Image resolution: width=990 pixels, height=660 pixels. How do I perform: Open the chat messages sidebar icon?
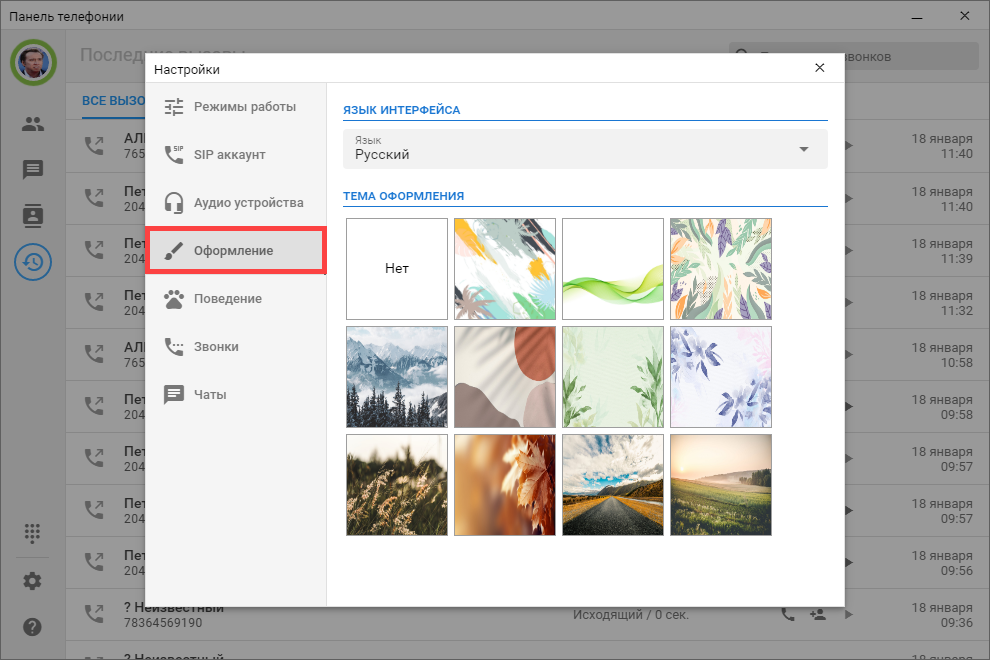(x=33, y=169)
